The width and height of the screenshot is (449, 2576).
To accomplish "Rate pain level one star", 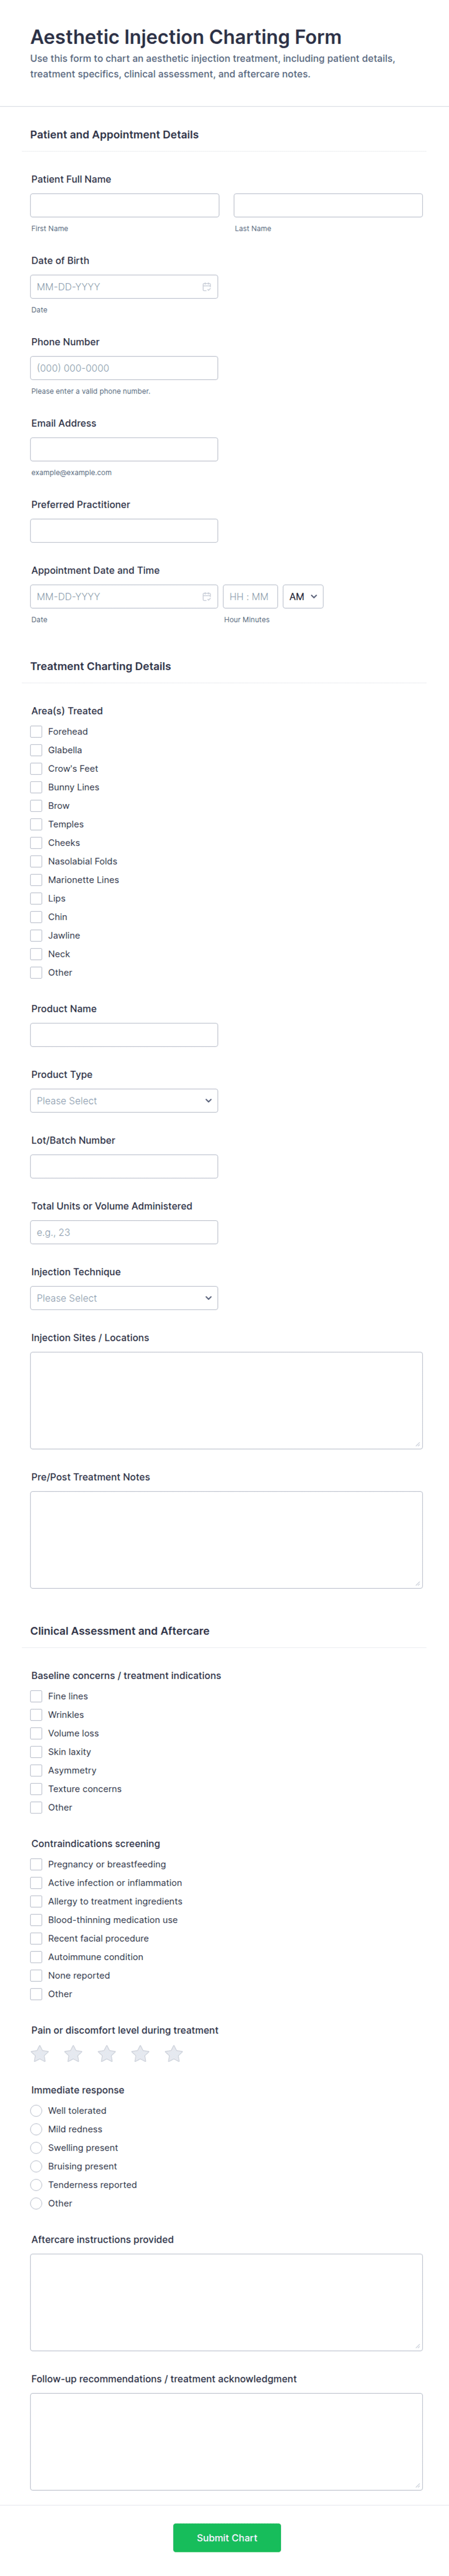I will (40, 2054).
